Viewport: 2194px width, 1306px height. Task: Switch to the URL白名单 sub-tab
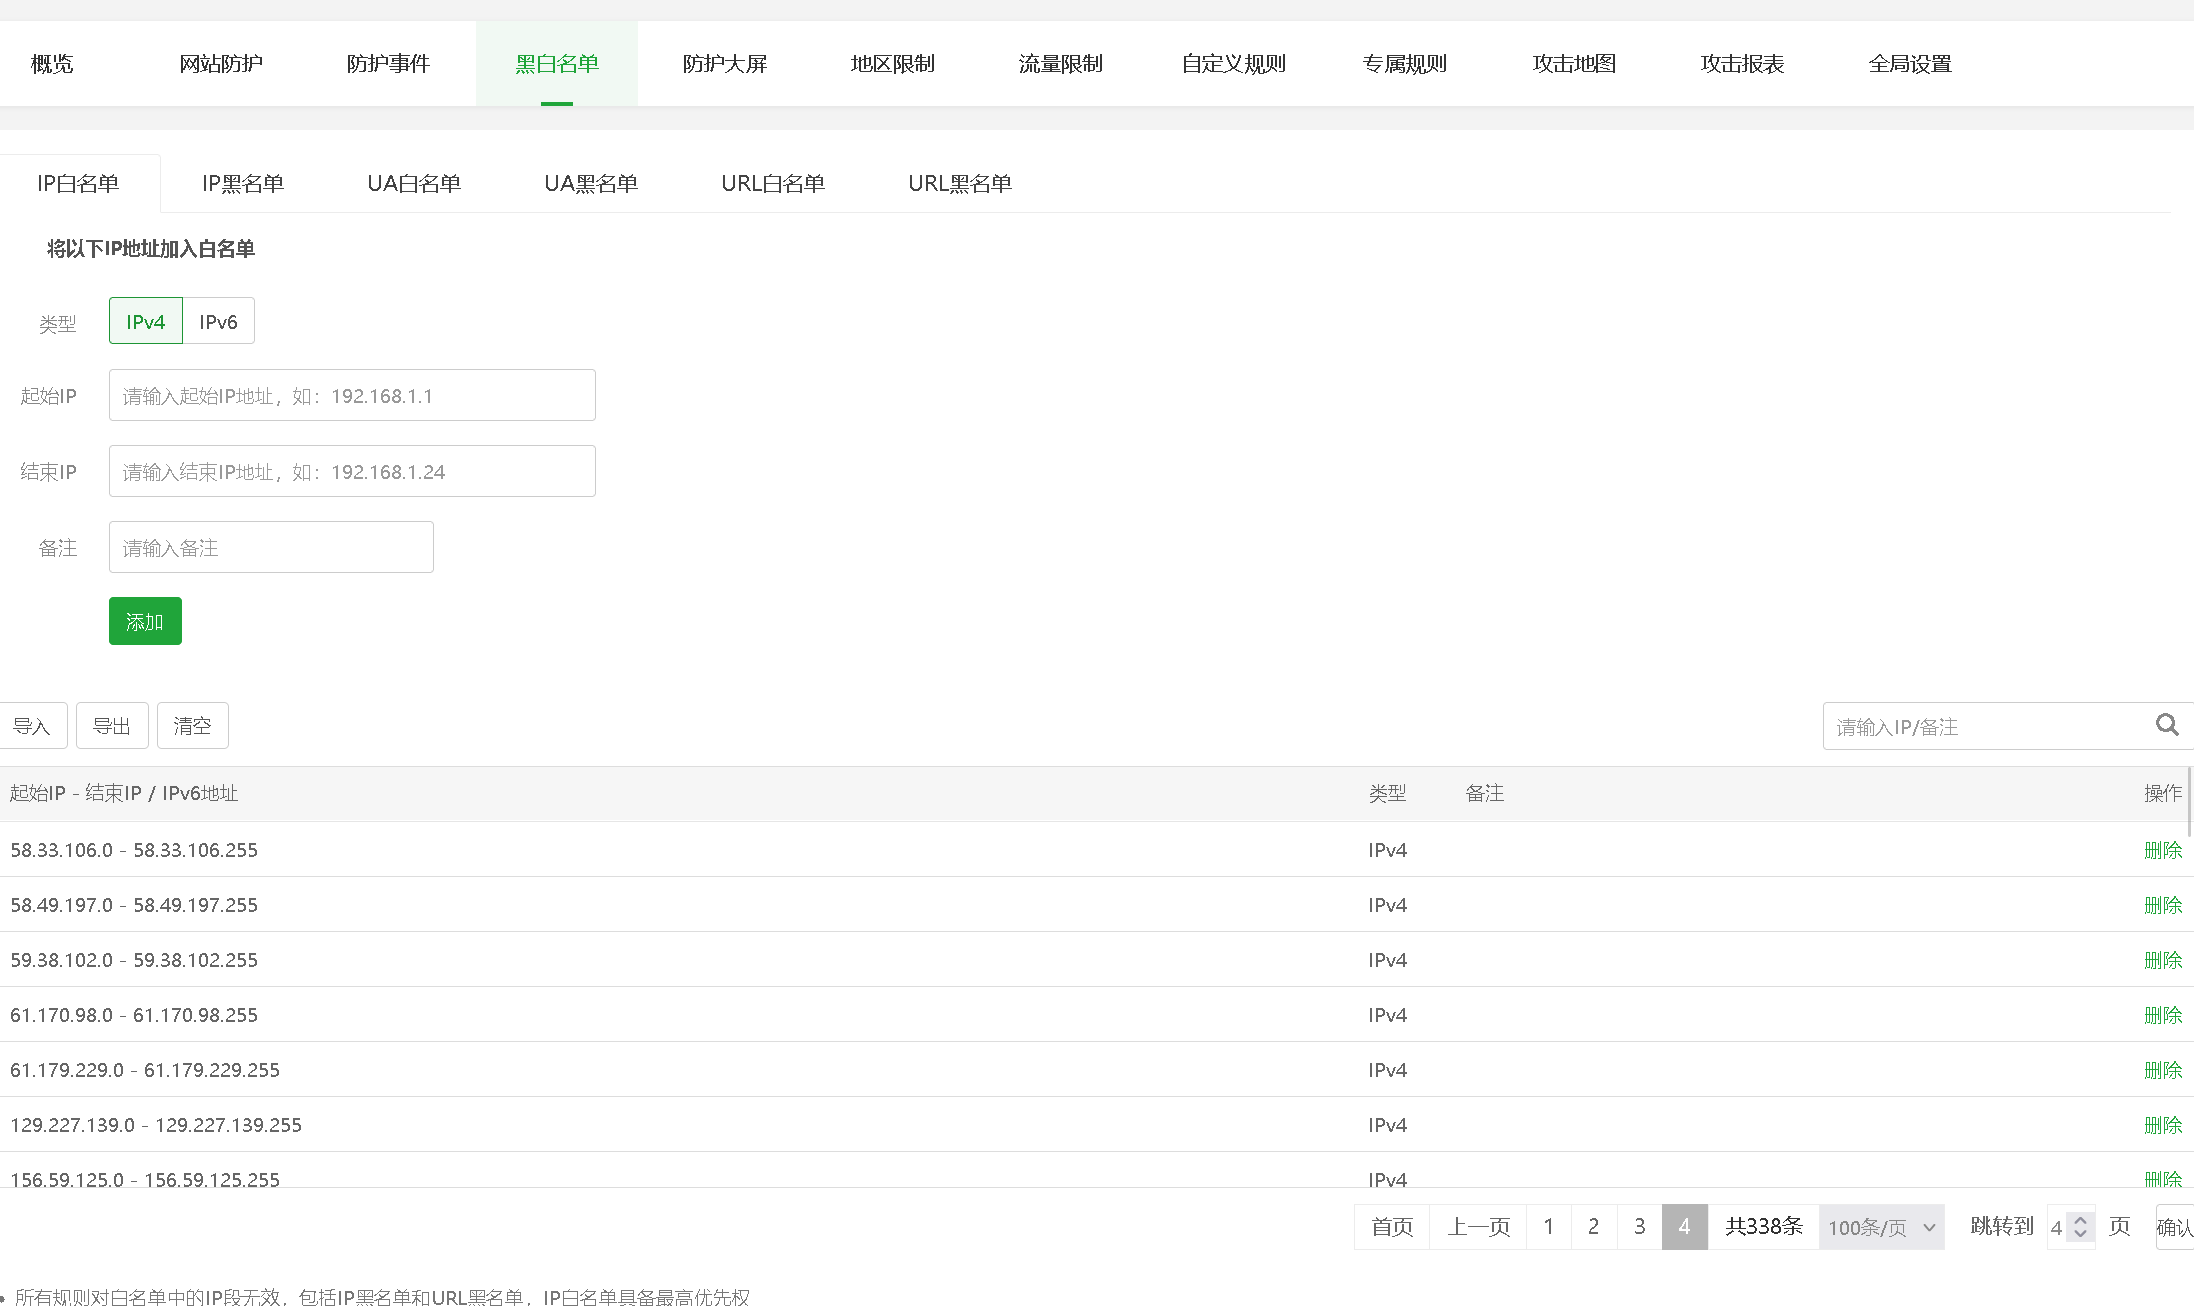(x=773, y=184)
